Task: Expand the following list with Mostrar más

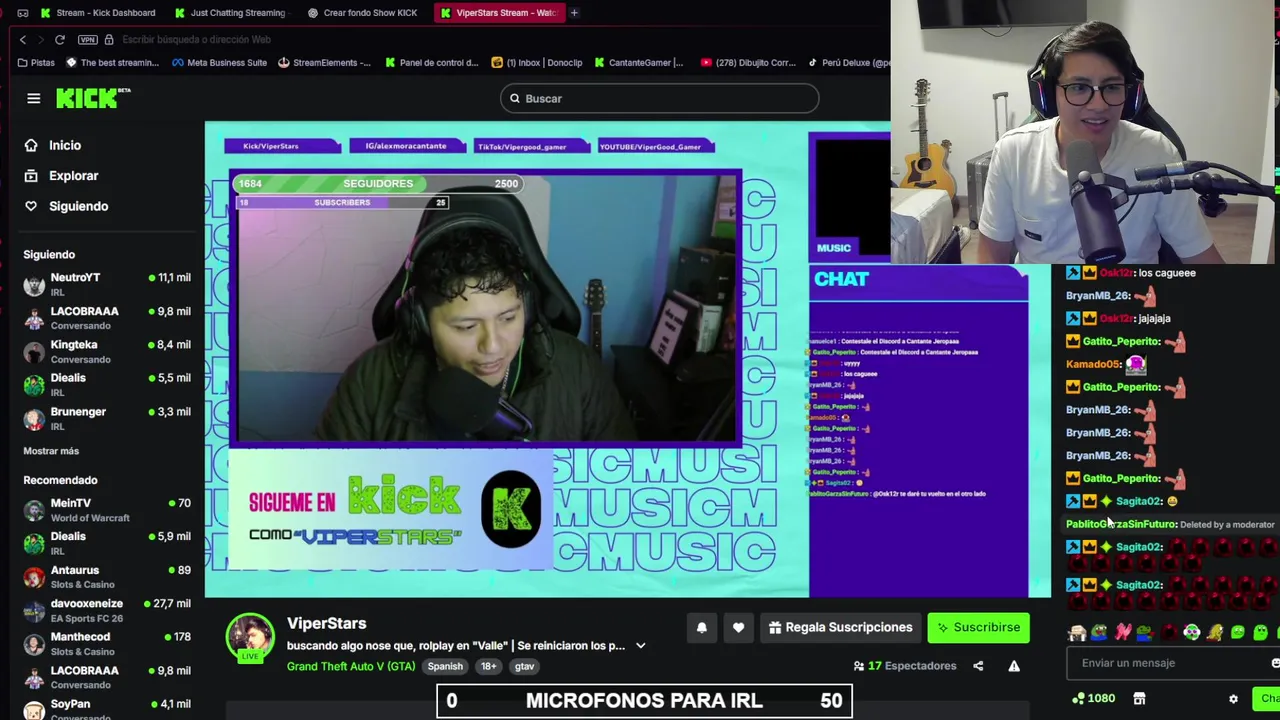Action: [x=51, y=451]
